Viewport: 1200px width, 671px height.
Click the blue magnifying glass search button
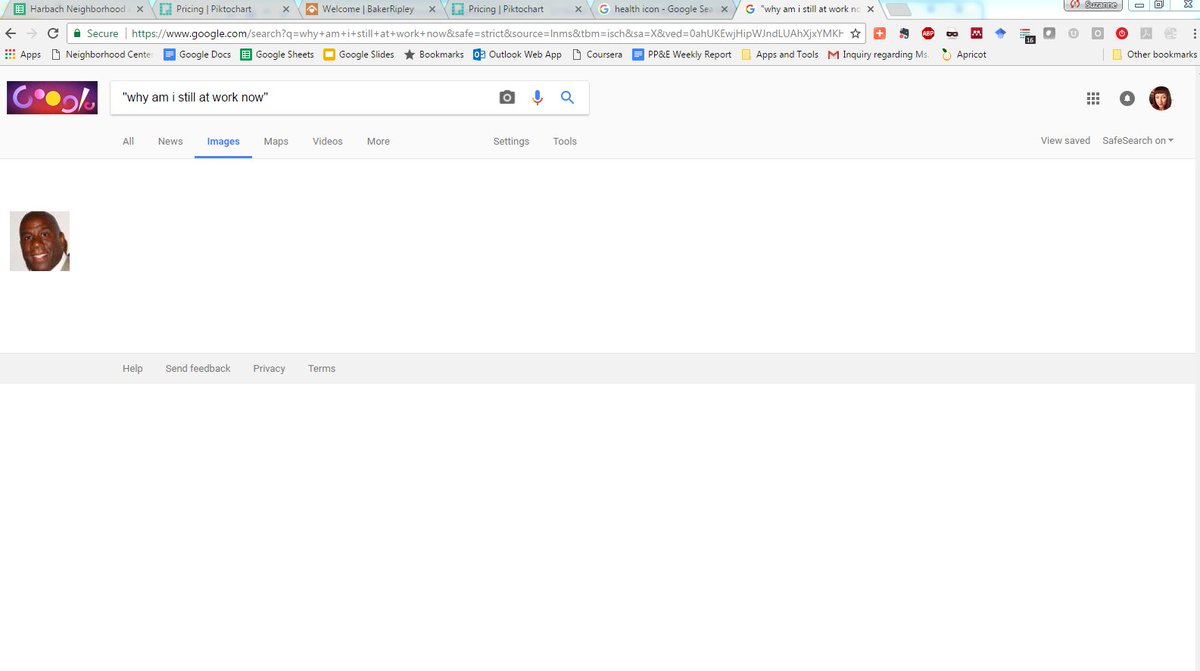click(567, 97)
